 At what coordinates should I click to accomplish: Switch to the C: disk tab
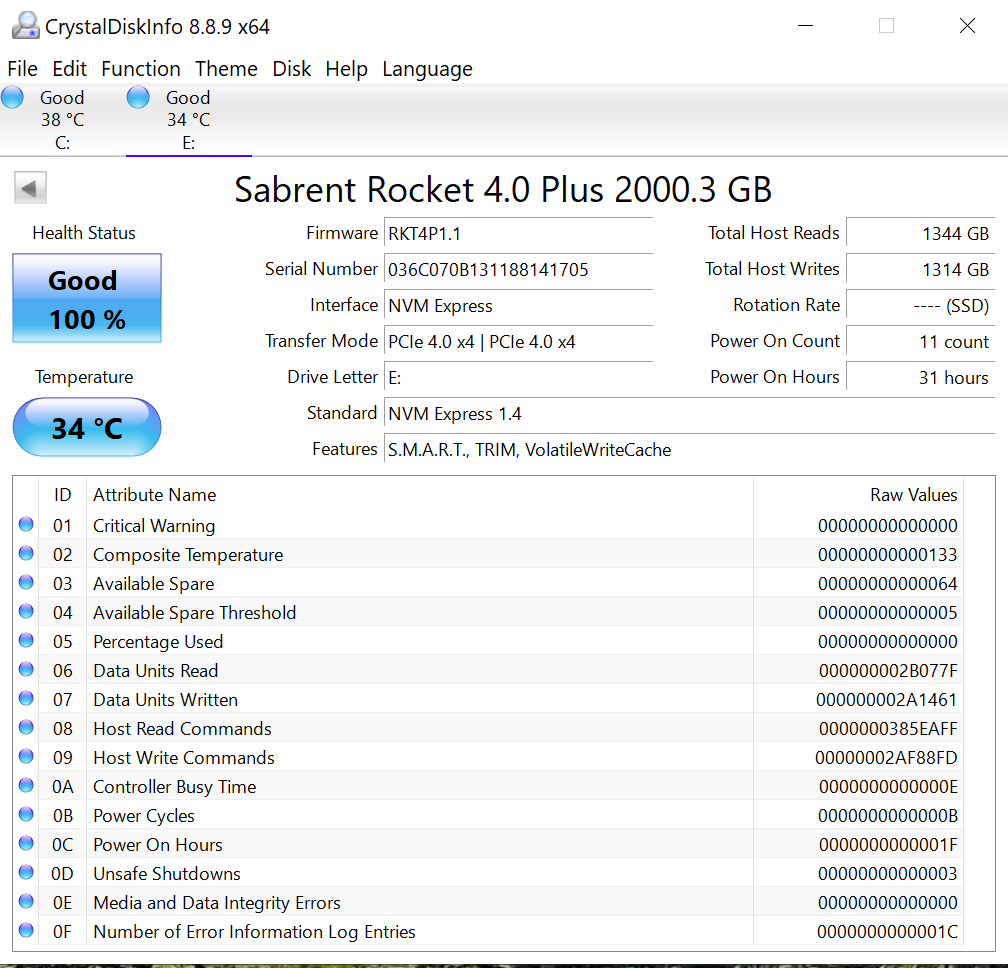62,120
